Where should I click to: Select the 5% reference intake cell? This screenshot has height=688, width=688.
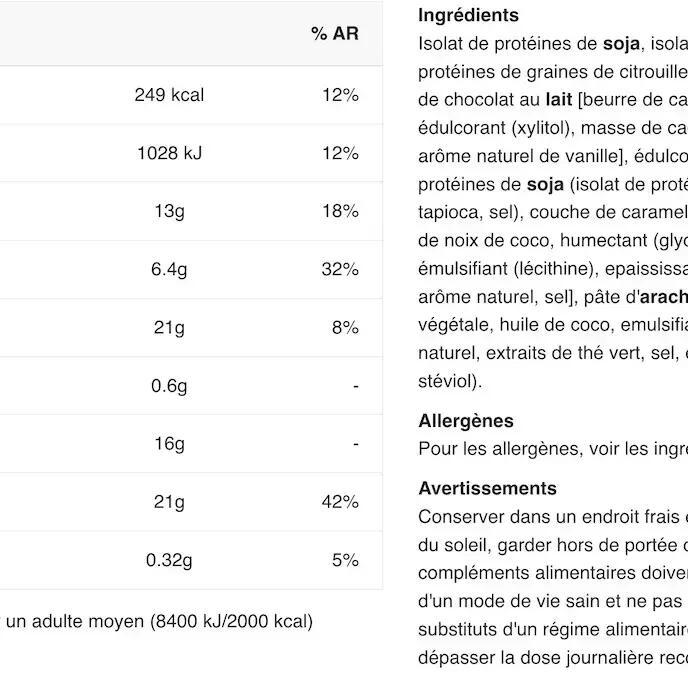[345, 560]
